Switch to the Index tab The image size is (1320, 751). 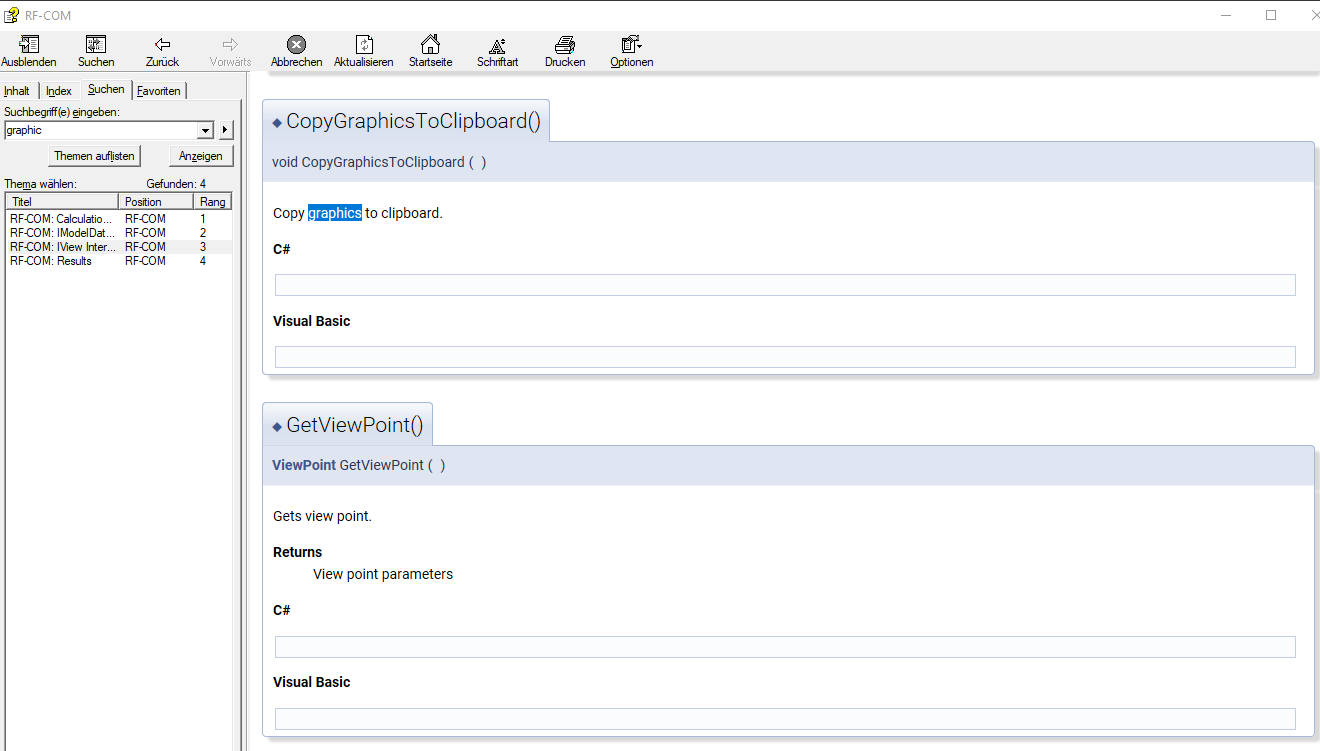pyautogui.click(x=58, y=90)
